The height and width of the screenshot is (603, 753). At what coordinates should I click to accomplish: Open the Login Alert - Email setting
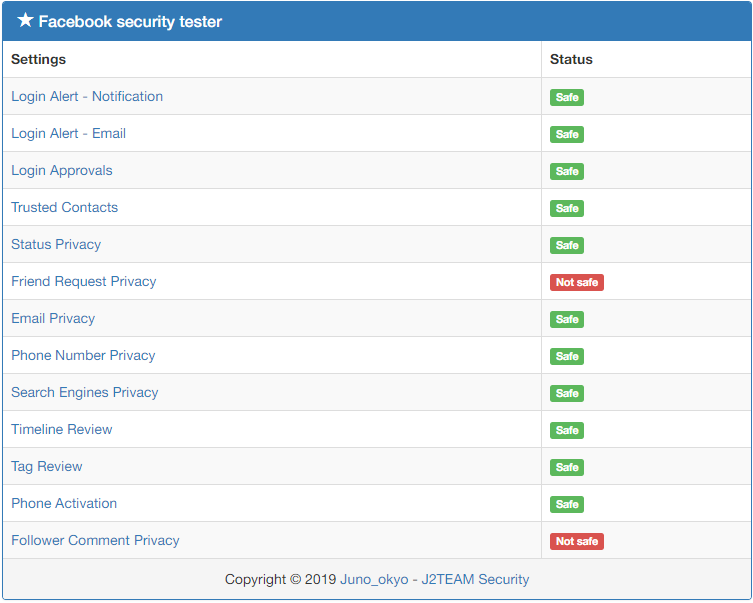(x=69, y=133)
